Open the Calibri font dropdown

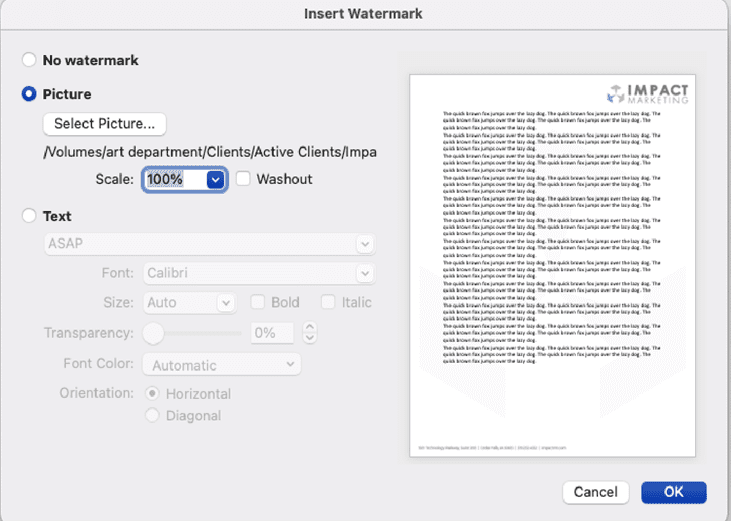(x=364, y=273)
